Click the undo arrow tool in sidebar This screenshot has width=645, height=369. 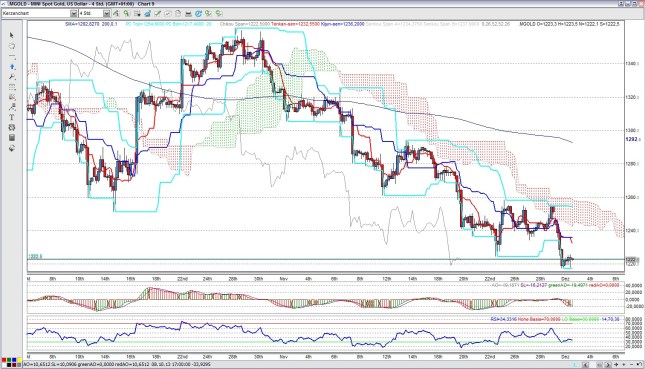12,148
